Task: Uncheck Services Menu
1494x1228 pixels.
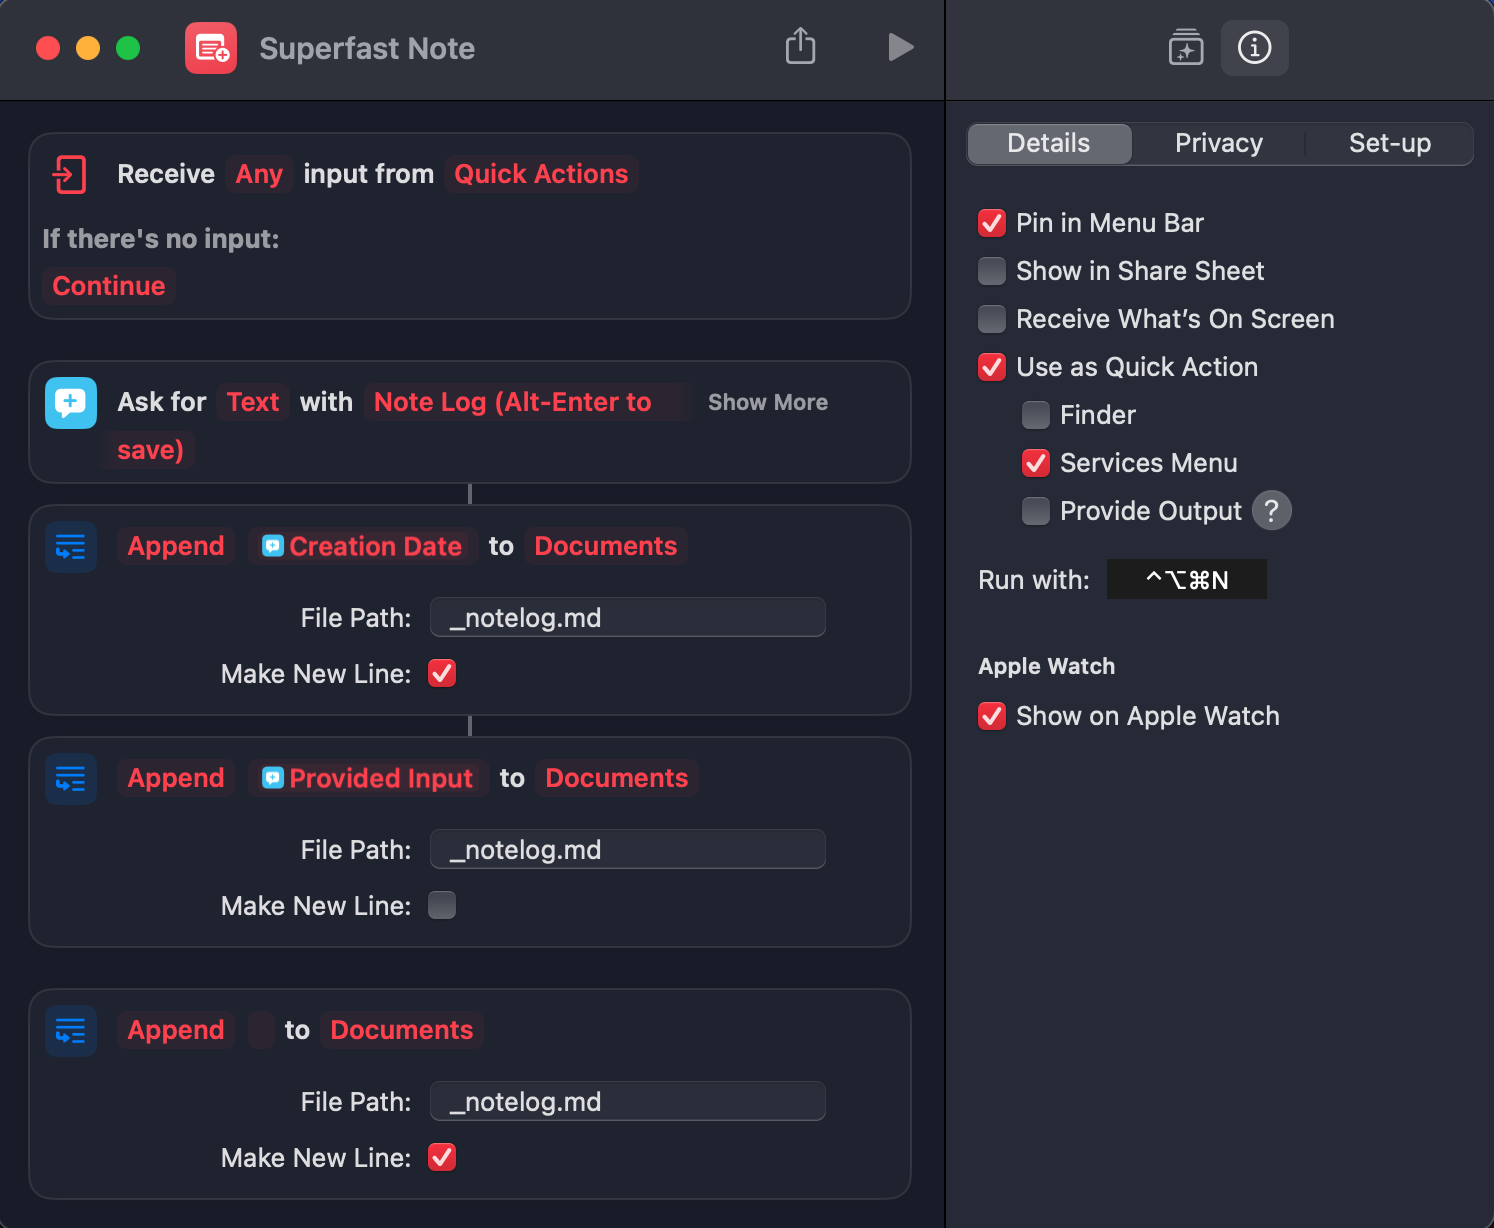Action: (x=1035, y=463)
